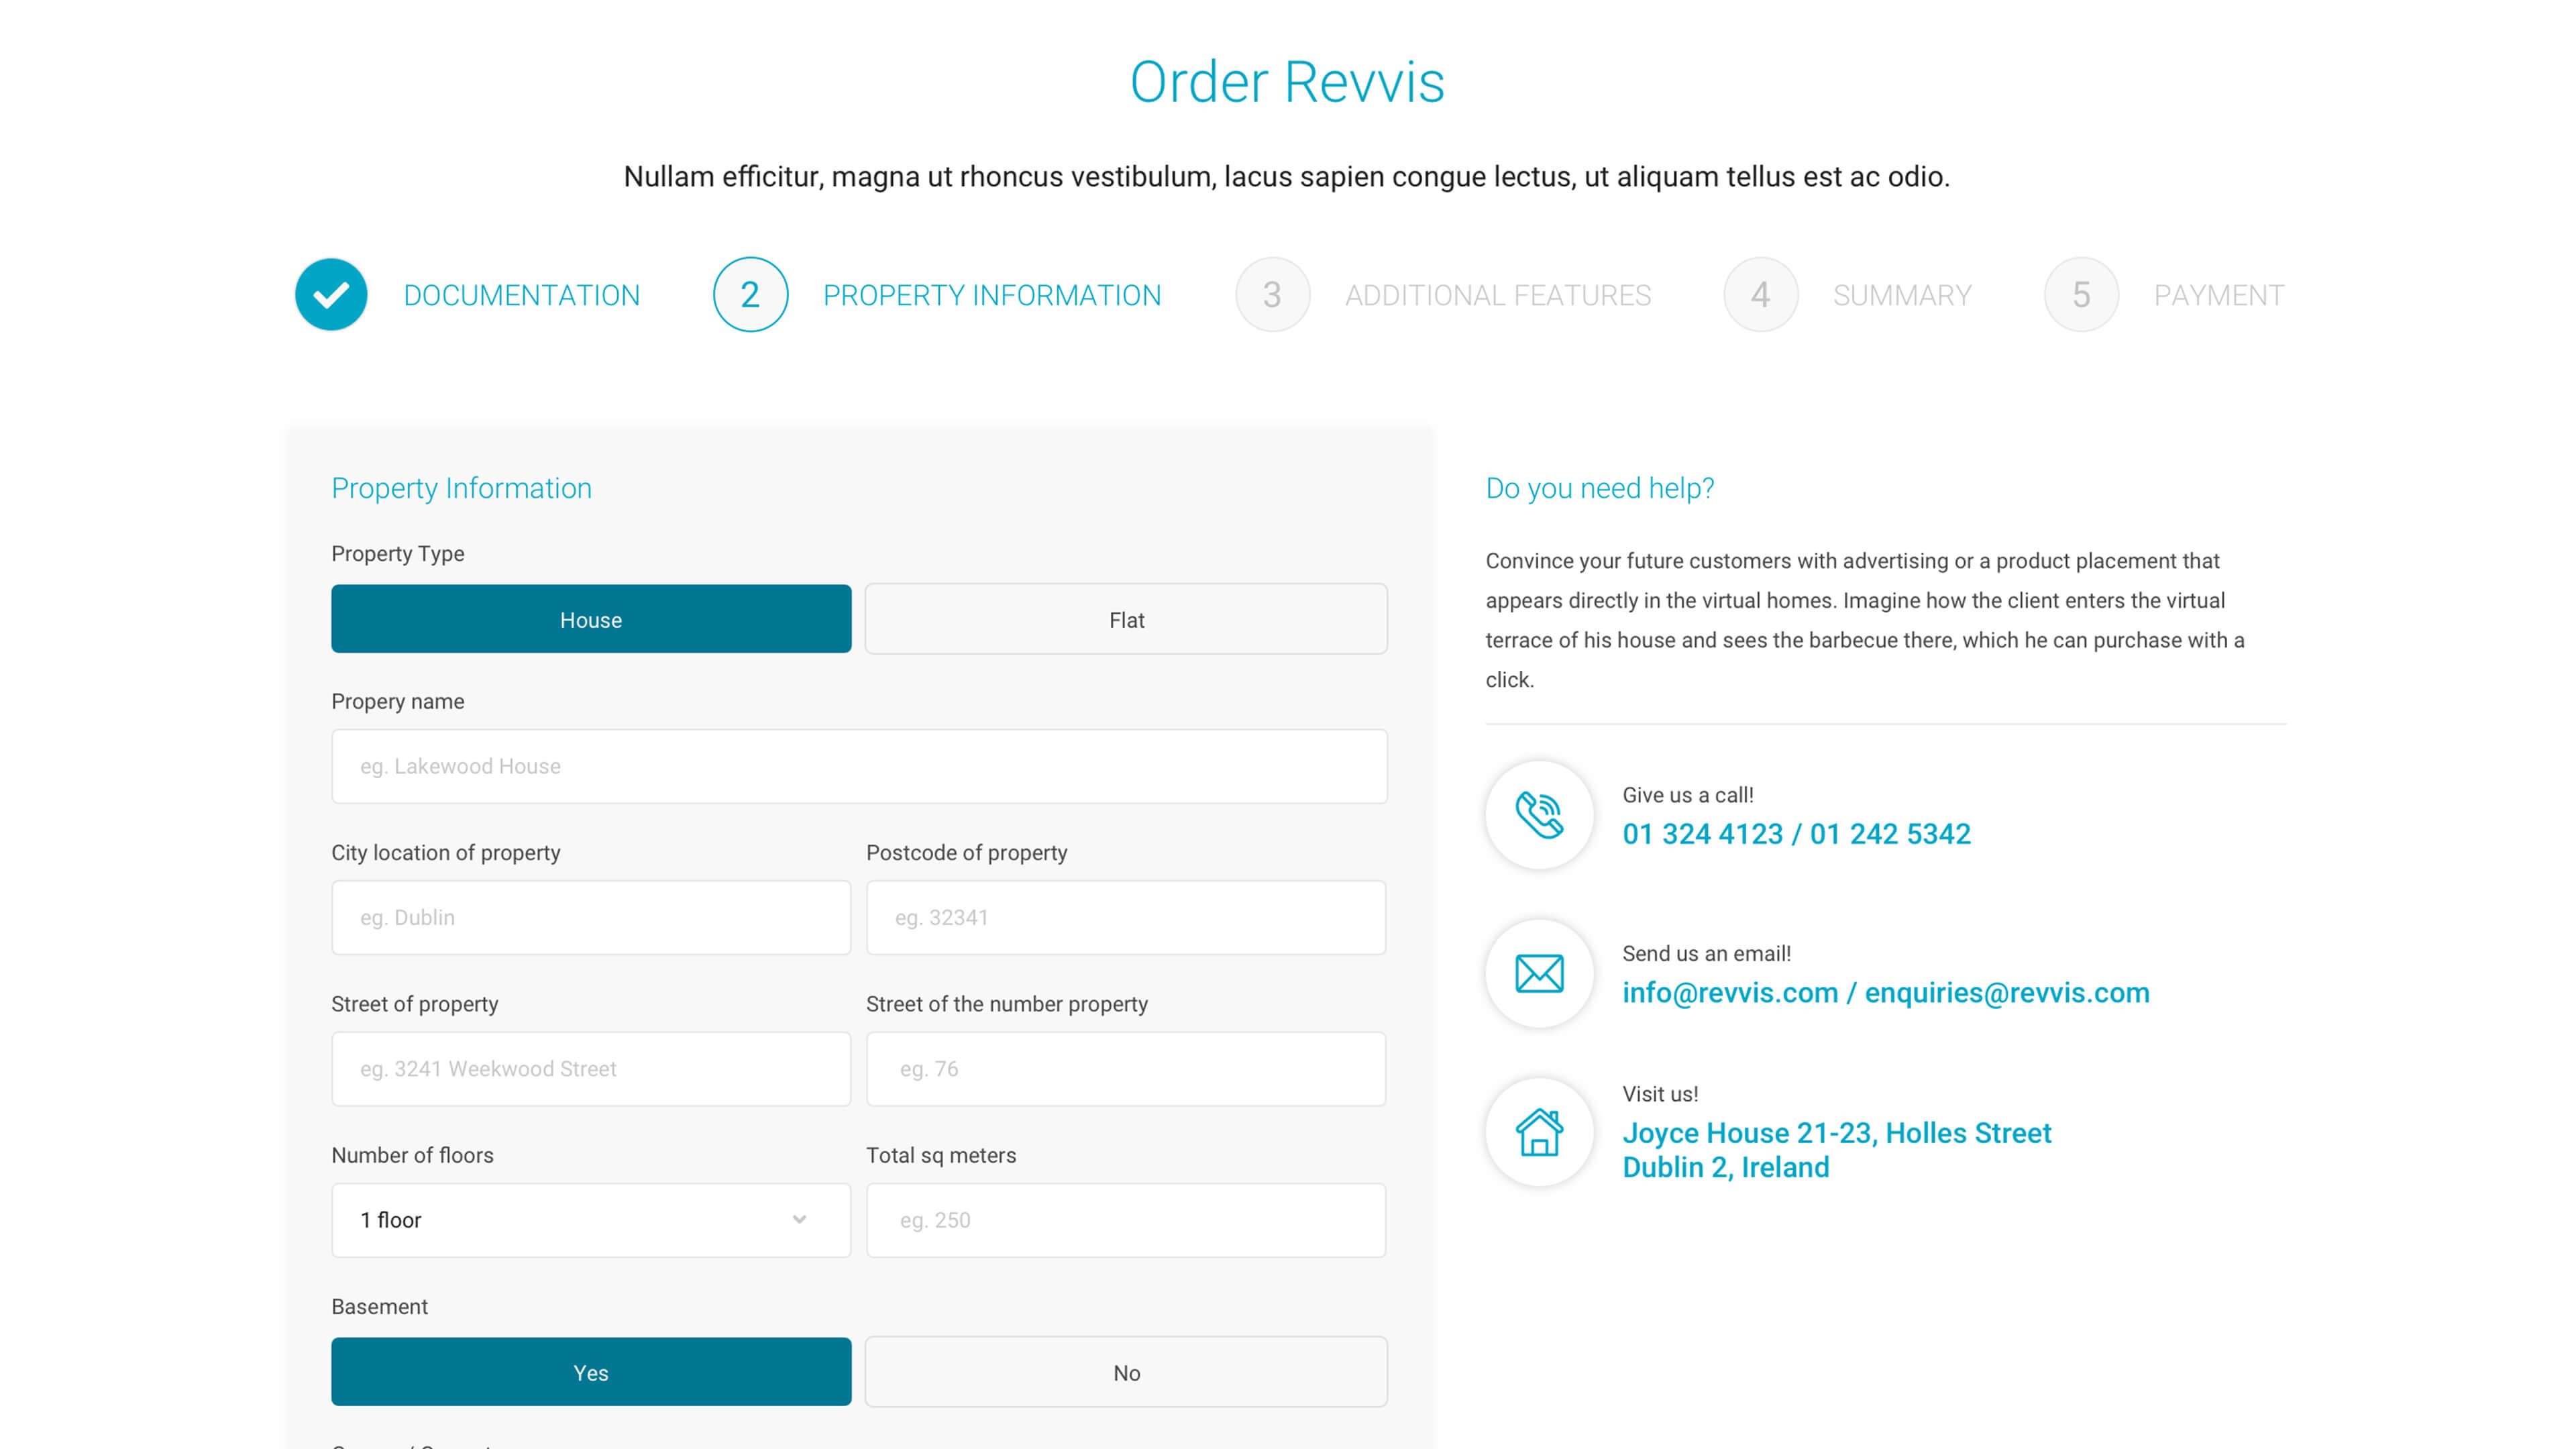2576x1449 pixels.
Task: Open the Summary step
Action: (x=1902, y=295)
